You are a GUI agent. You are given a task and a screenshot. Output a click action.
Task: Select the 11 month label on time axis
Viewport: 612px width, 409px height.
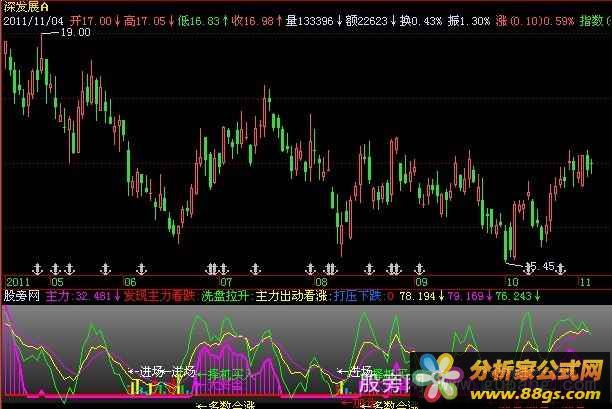(585, 282)
